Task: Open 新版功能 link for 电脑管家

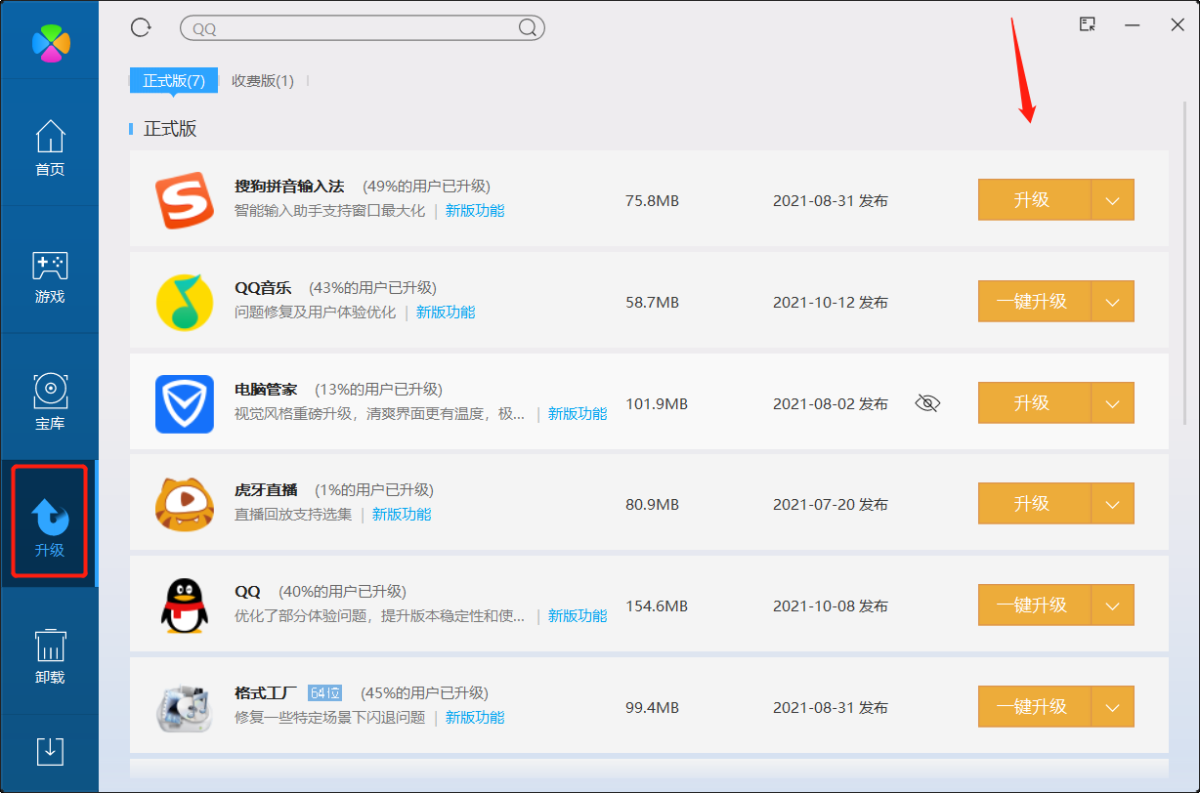Action: pyautogui.click(x=578, y=414)
